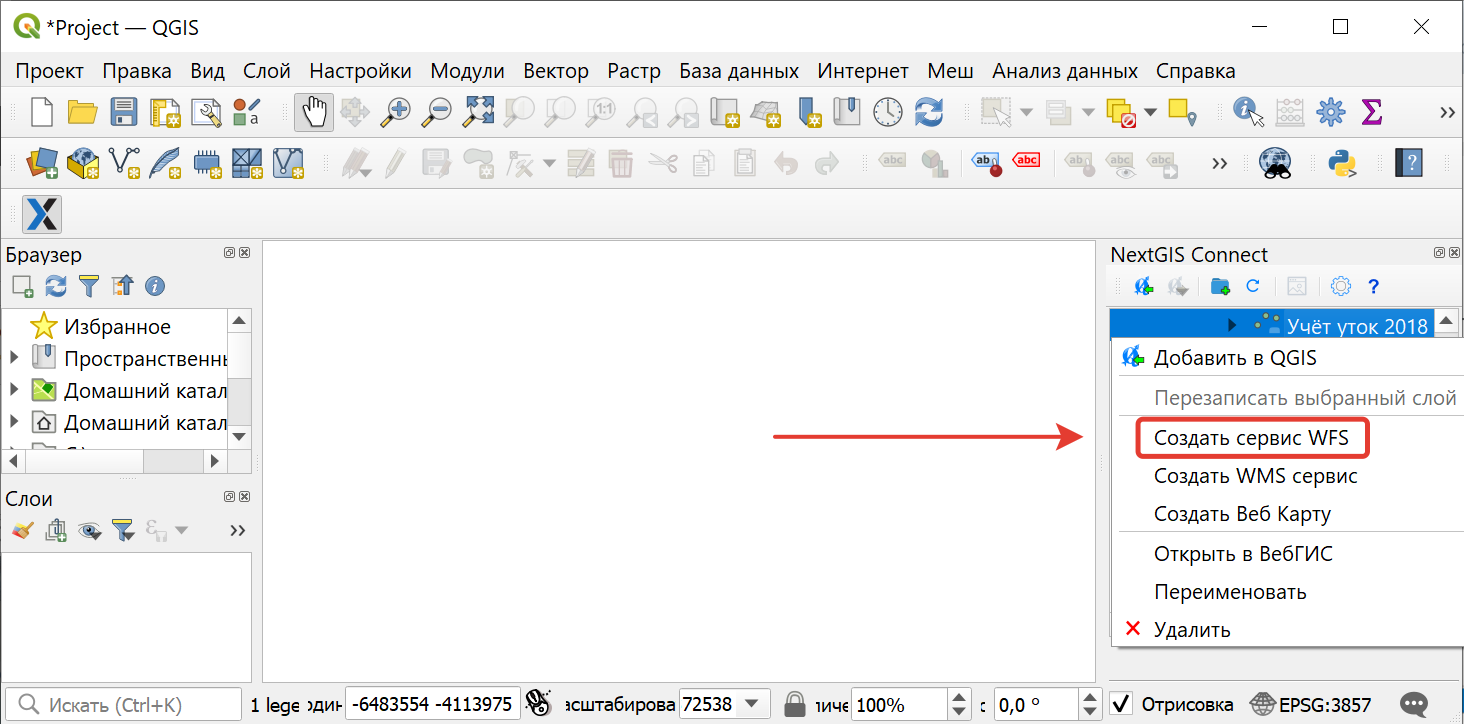
Task: Toggle the scale lock padlock icon
Action: tap(795, 704)
